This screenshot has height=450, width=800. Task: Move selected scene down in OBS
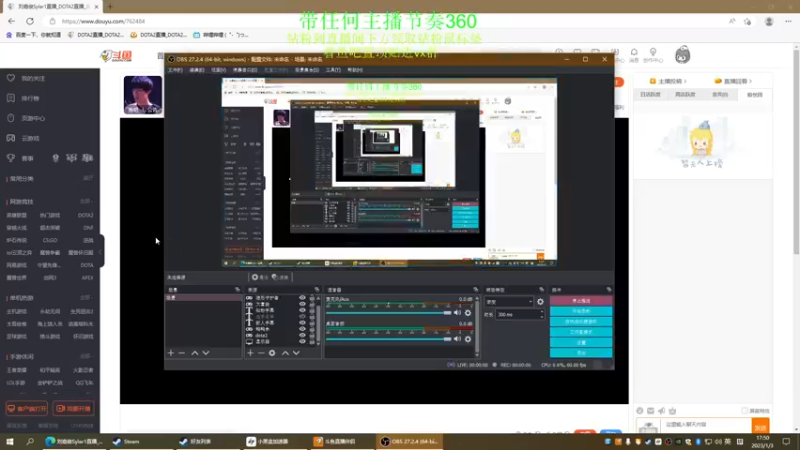[x=206, y=353]
